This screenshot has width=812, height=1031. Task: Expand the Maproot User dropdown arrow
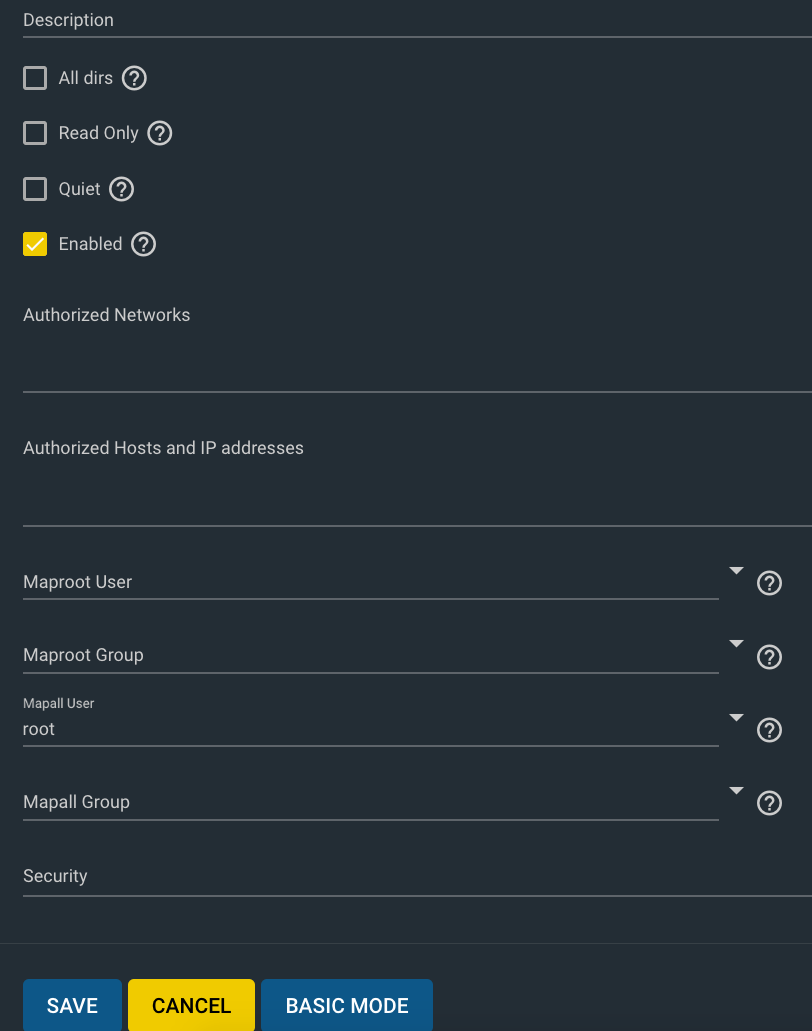736,571
